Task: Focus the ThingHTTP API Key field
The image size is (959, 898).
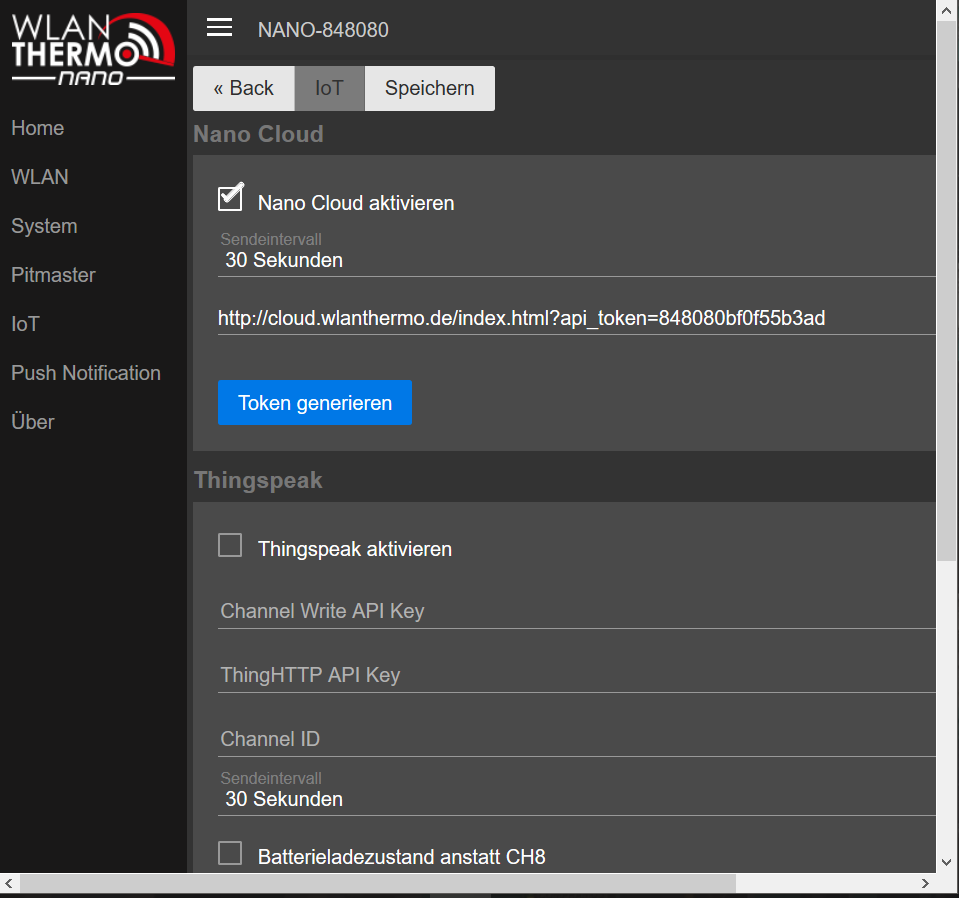Action: 576,675
